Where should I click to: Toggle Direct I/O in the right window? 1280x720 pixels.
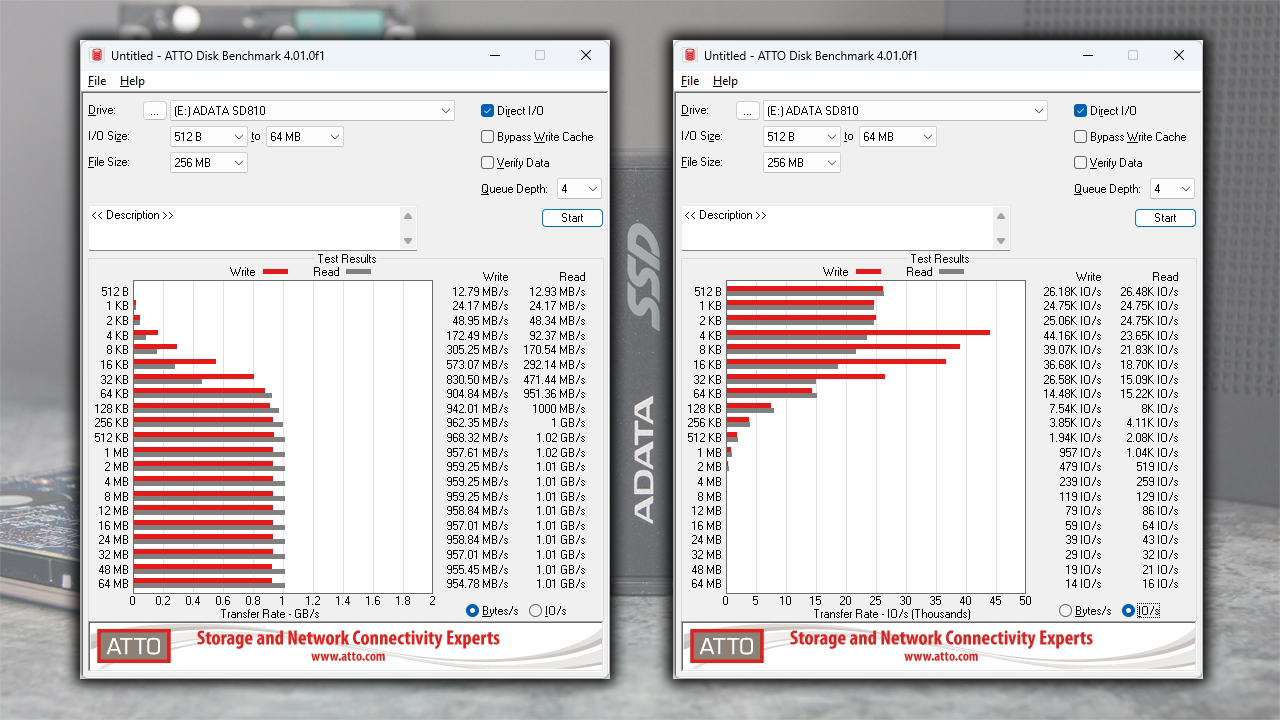1081,111
